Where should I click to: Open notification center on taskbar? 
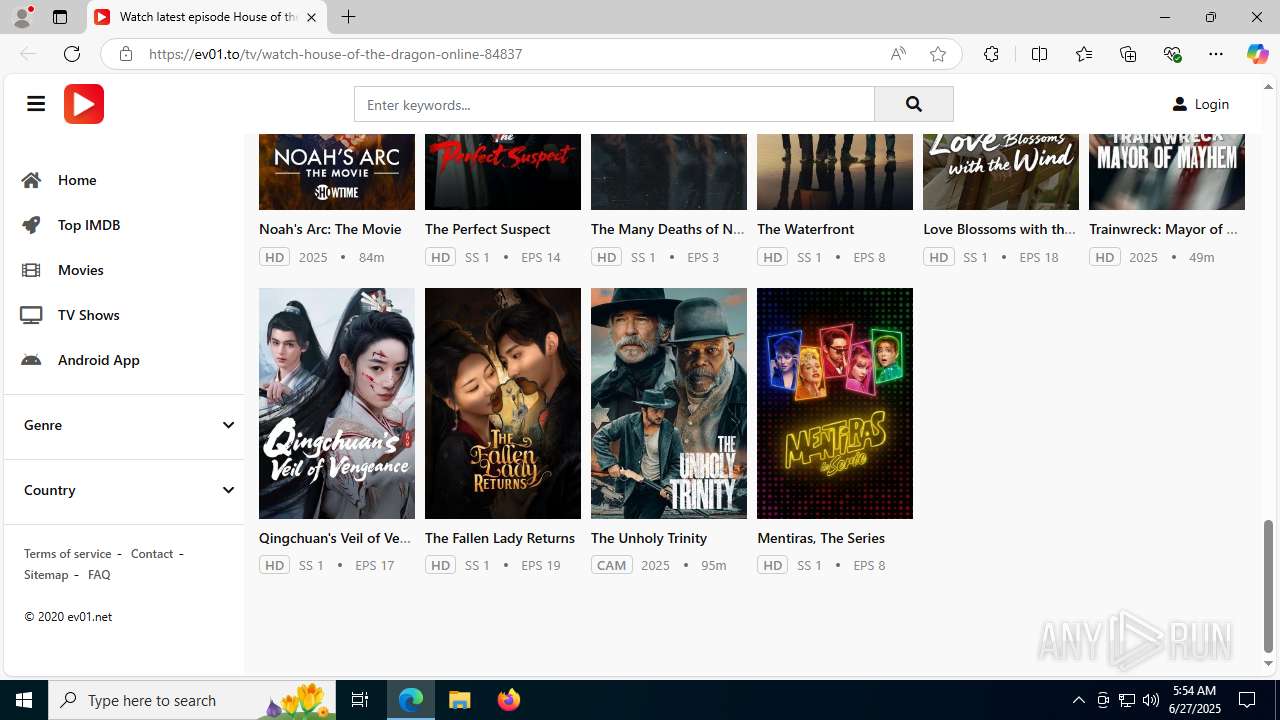coord(1247,700)
